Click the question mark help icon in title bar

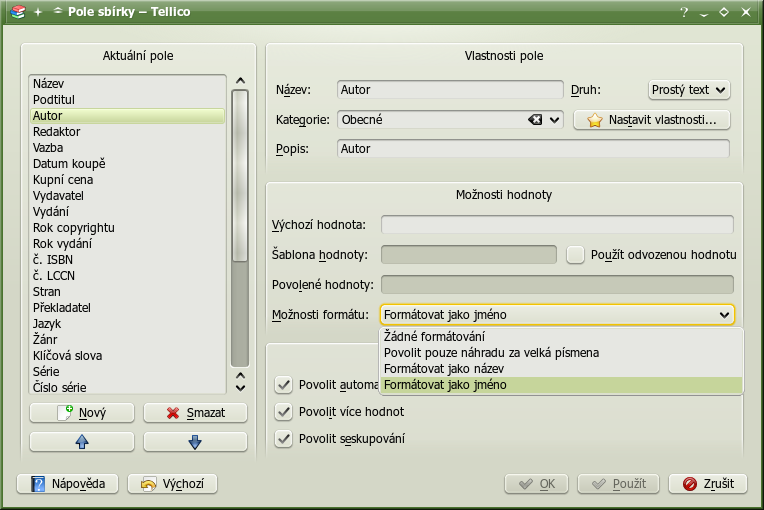pyautogui.click(x=684, y=12)
